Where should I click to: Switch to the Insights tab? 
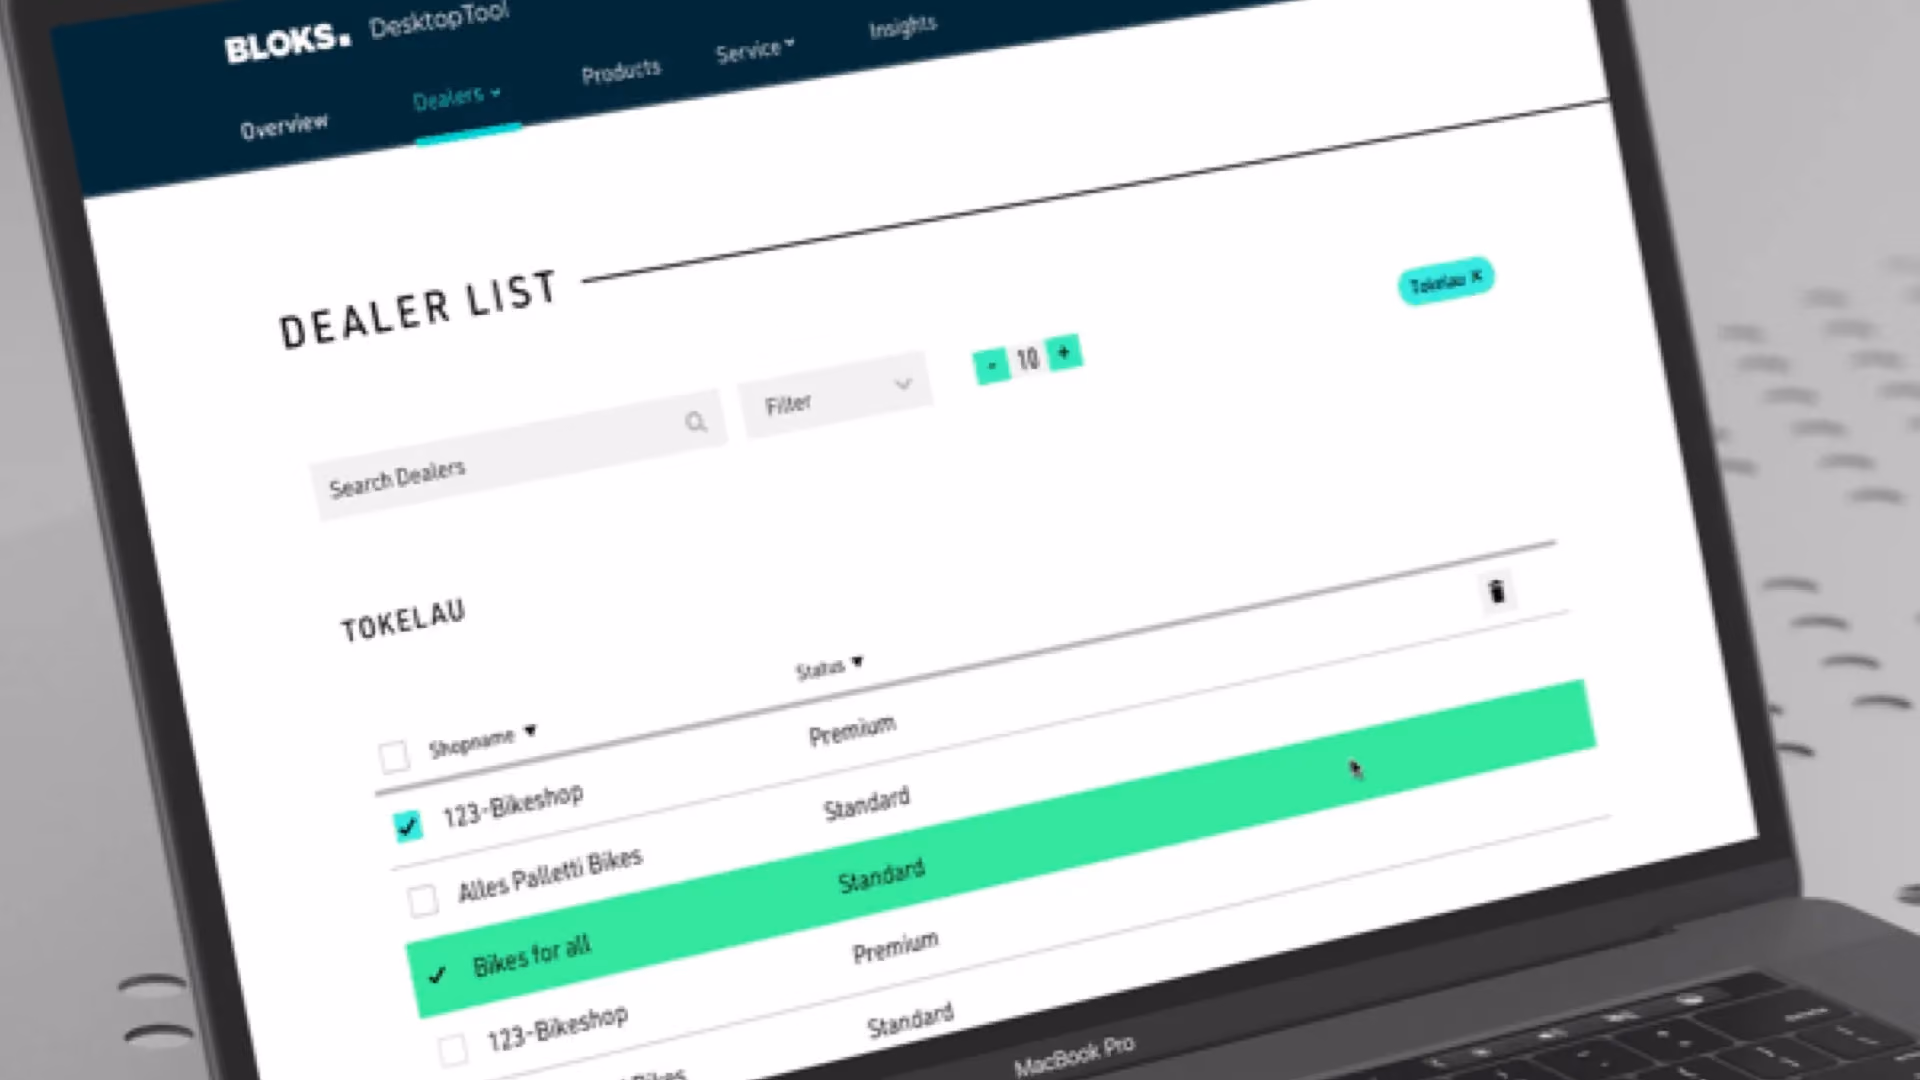coord(903,27)
